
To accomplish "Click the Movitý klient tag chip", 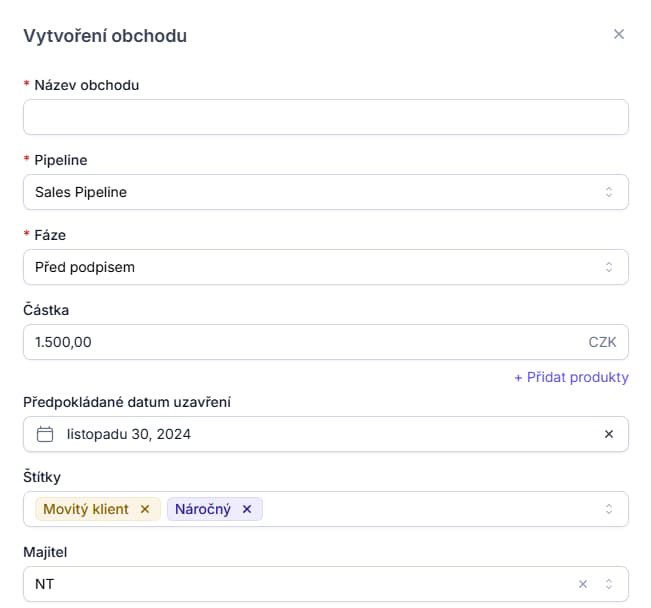I will pos(86,509).
